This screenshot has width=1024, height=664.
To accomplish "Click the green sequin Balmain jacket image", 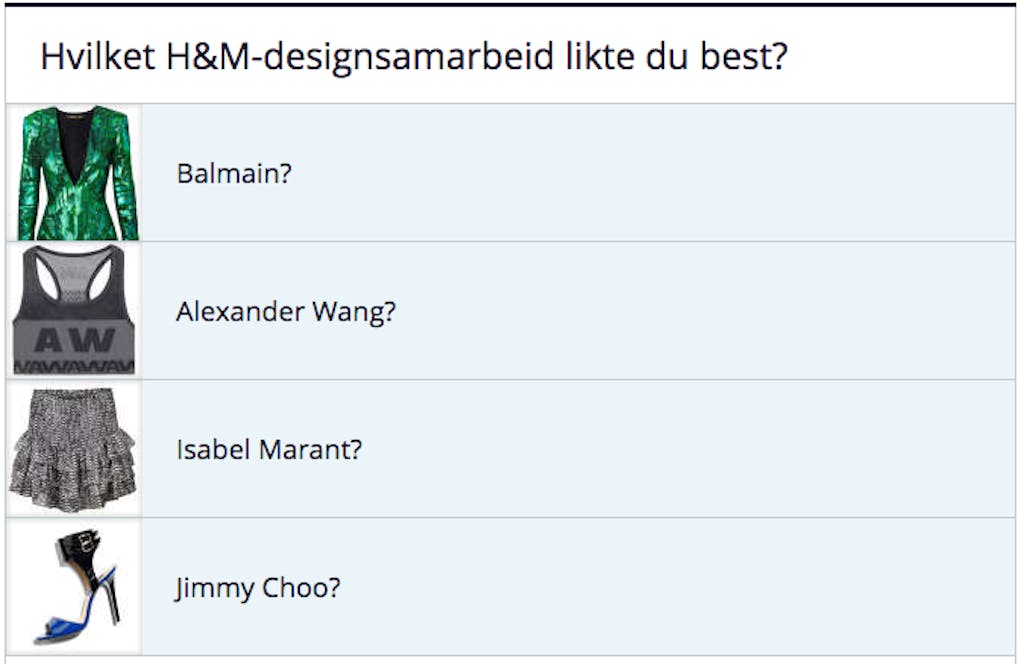I will [77, 173].
